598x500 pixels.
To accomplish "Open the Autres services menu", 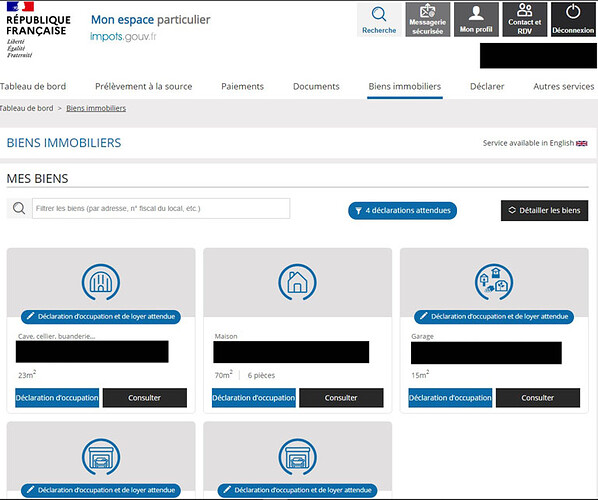I will pos(564,87).
